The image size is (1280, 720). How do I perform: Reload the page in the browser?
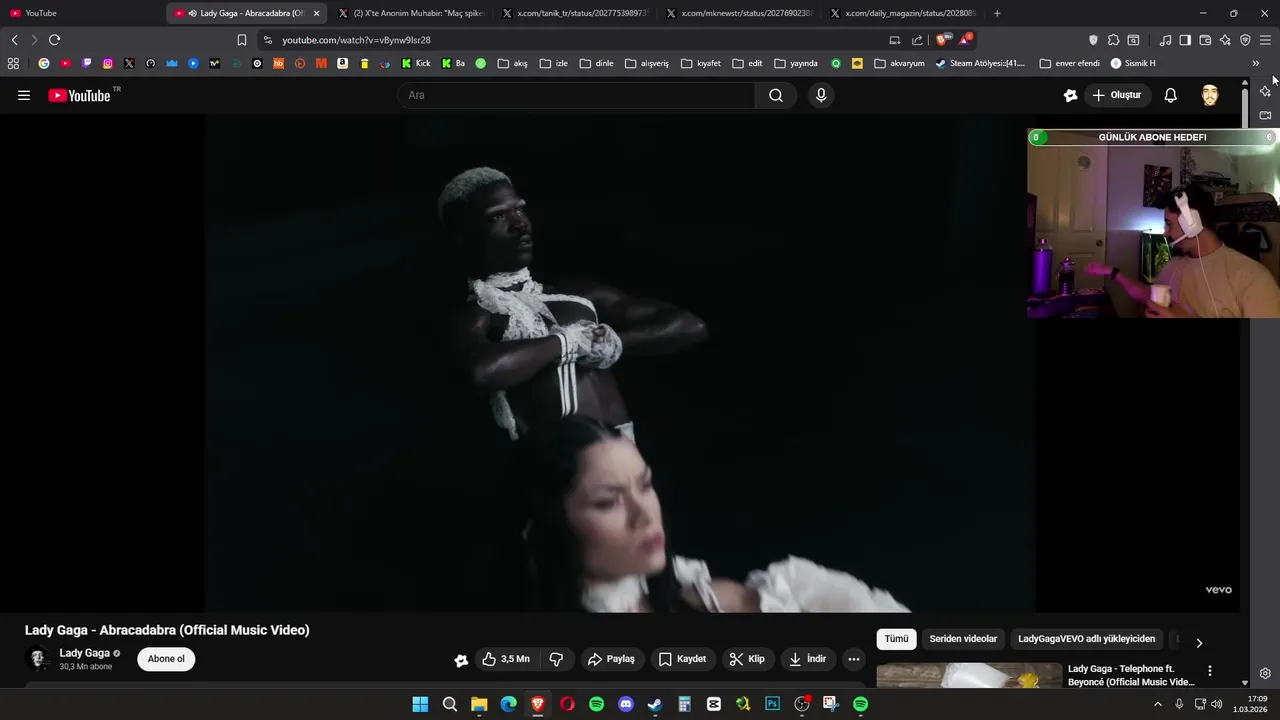coord(54,40)
